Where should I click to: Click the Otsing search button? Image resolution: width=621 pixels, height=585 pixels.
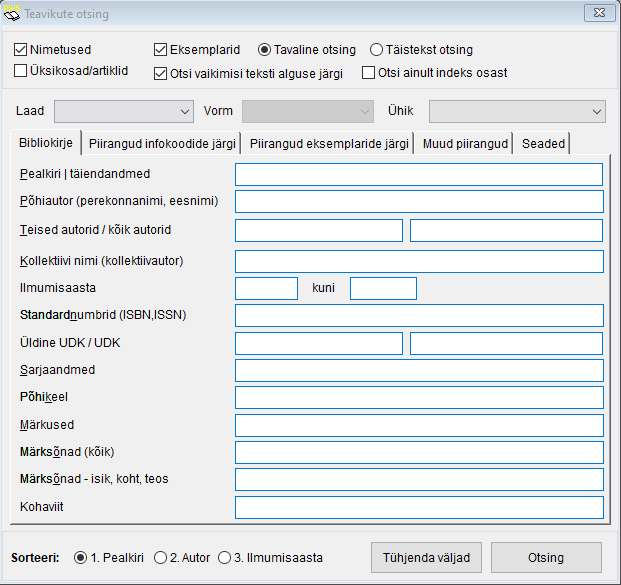(x=546, y=557)
